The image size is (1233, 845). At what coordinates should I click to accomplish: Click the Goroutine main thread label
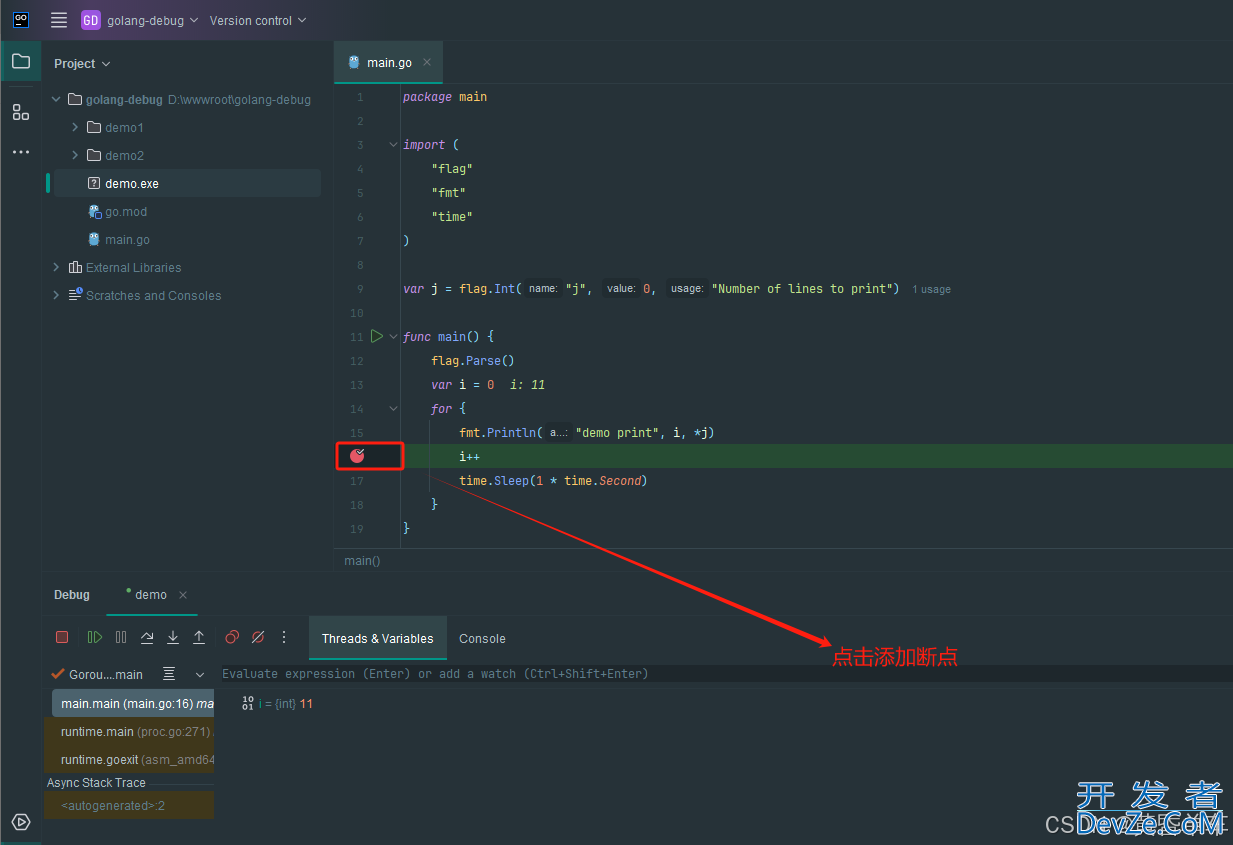105,675
